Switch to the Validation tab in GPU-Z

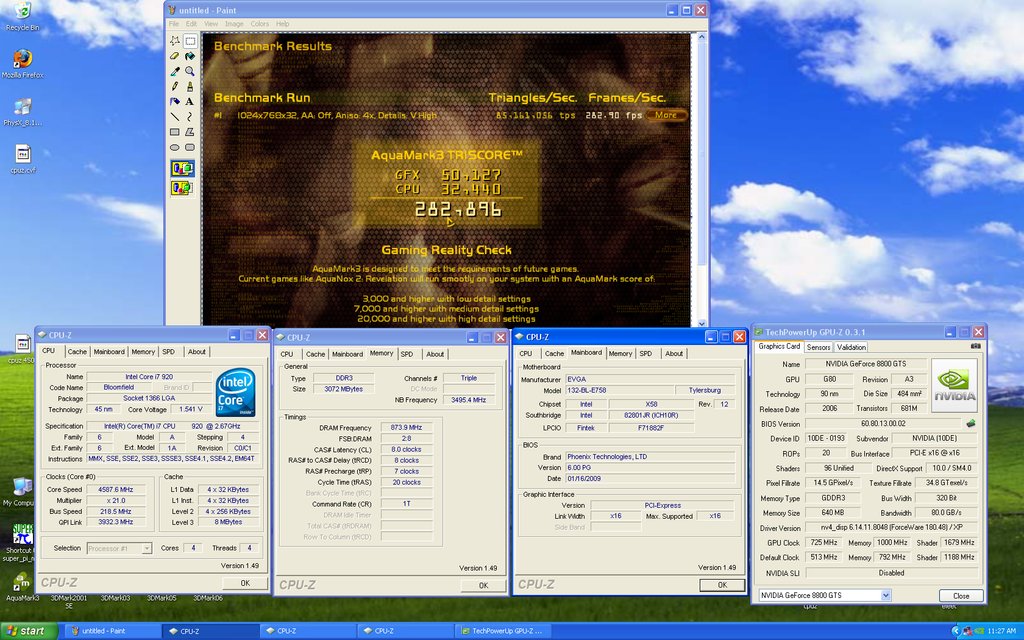851,347
